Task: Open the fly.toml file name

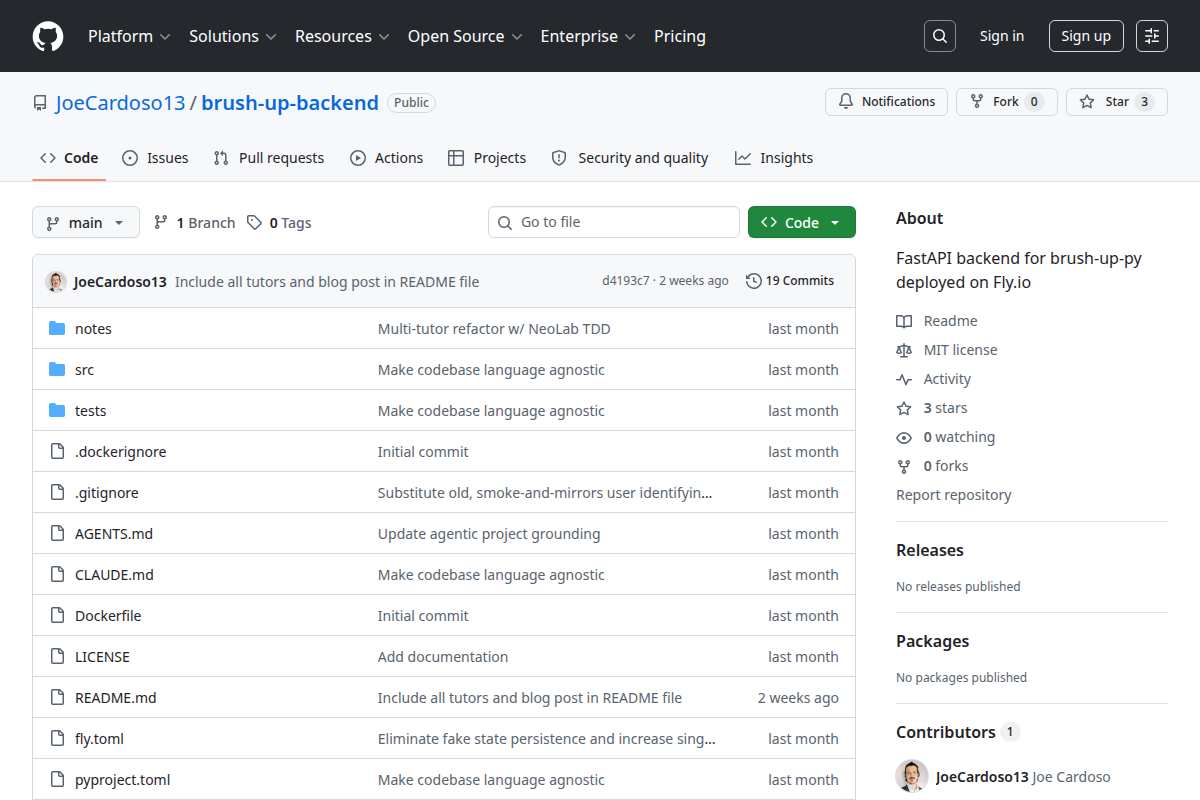Action: coord(99,739)
